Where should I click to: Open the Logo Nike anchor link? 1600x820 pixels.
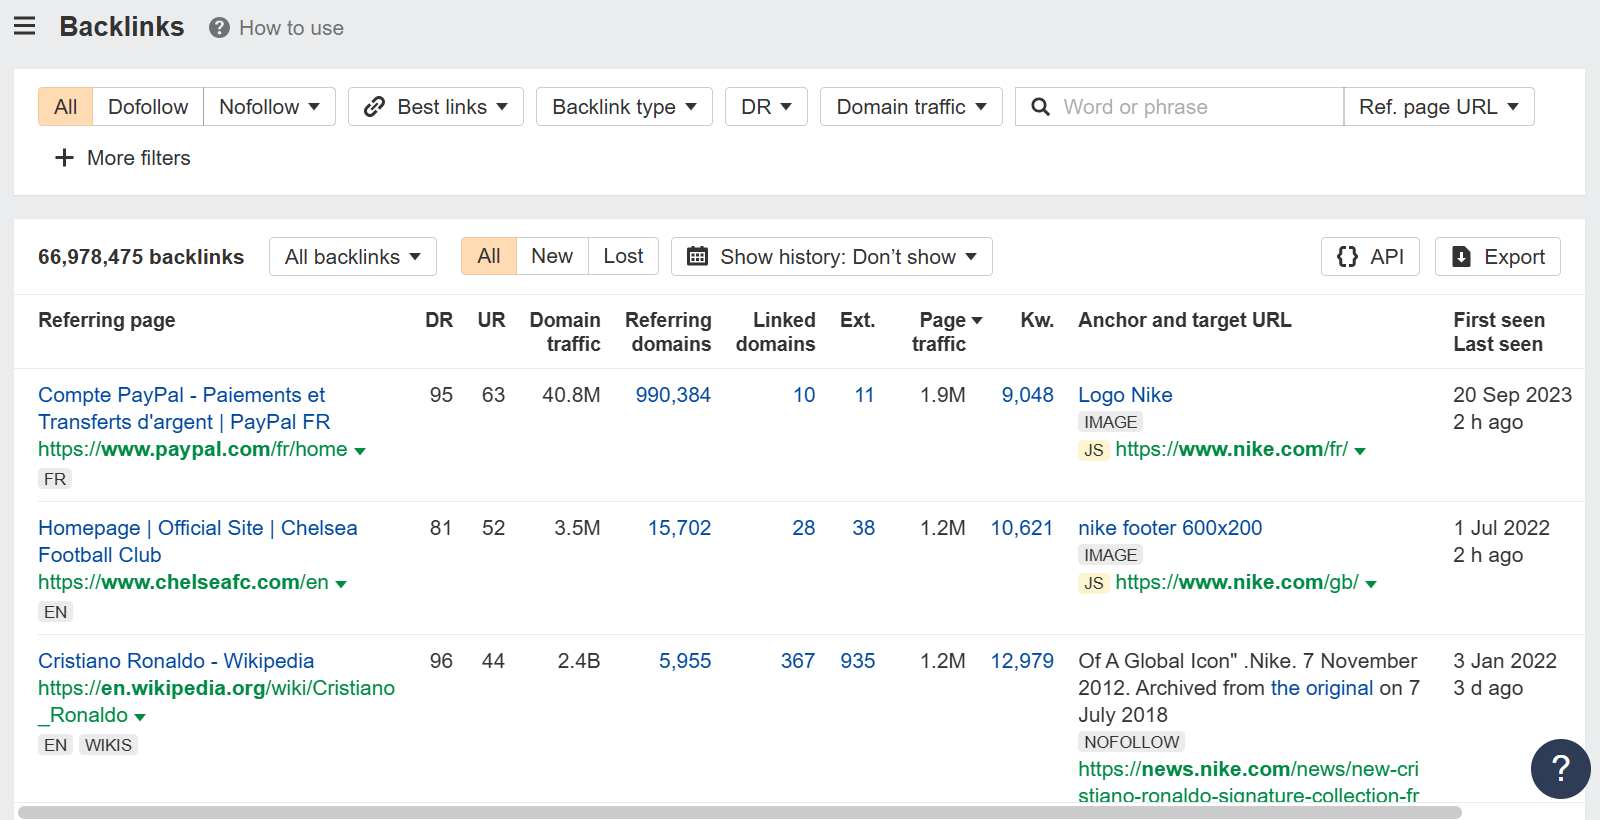coord(1125,395)
